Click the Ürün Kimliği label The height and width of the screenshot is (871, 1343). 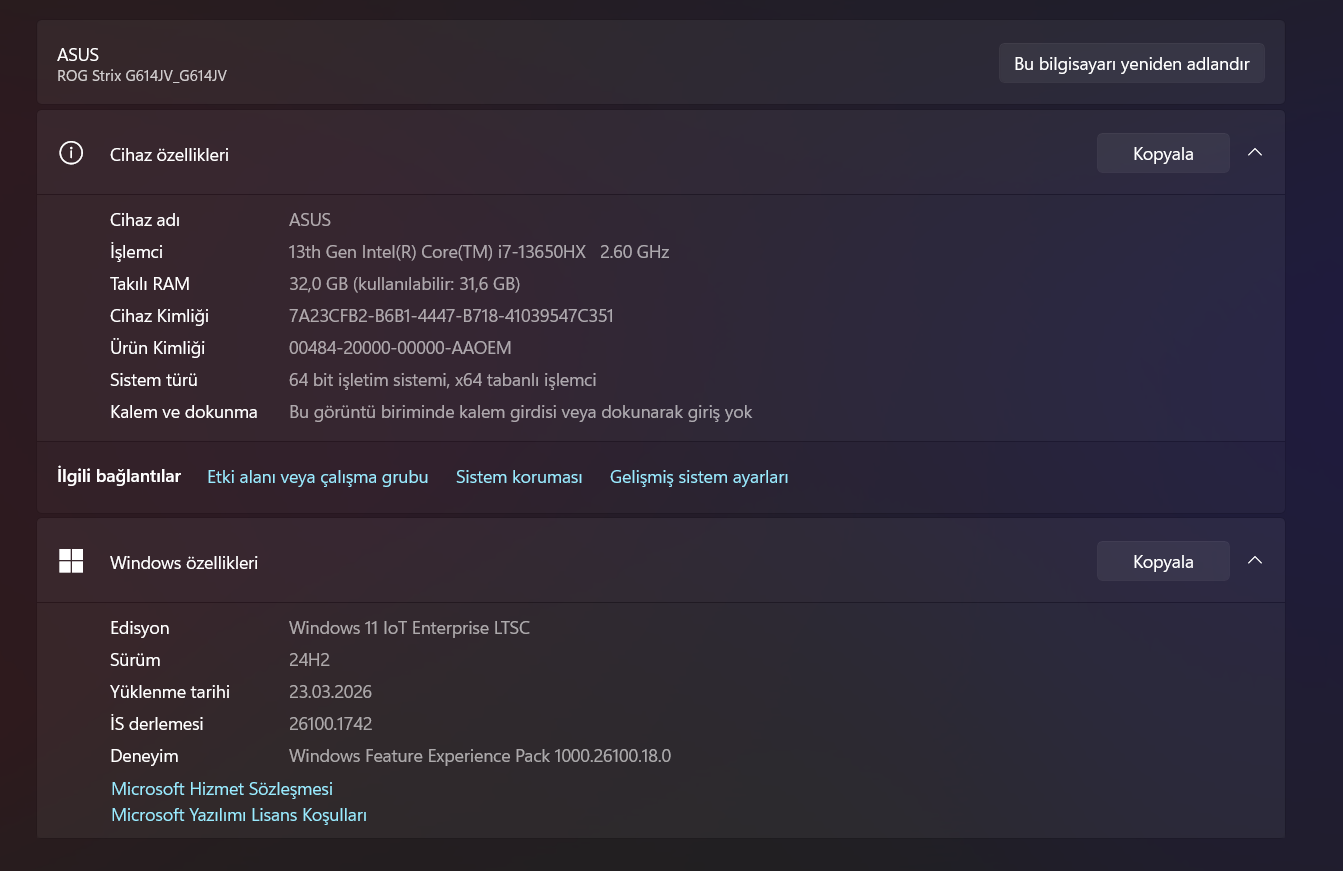click(157, 348)
